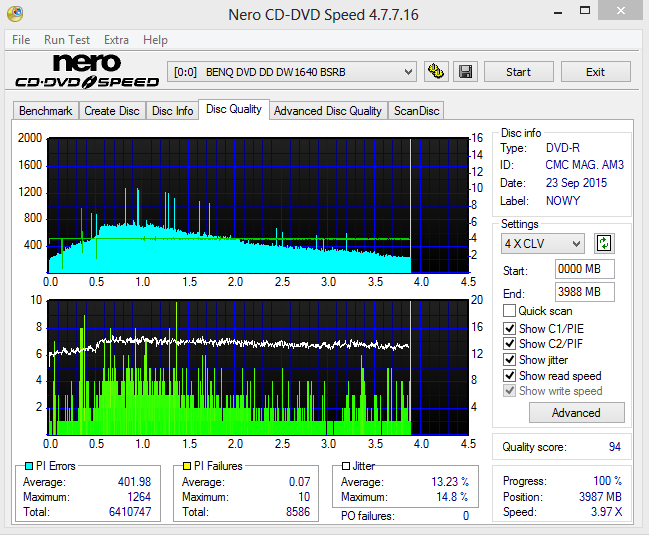Click PI Failures total 8586
The width and height of the screenshot is (649, 535).
coord(298,512)
